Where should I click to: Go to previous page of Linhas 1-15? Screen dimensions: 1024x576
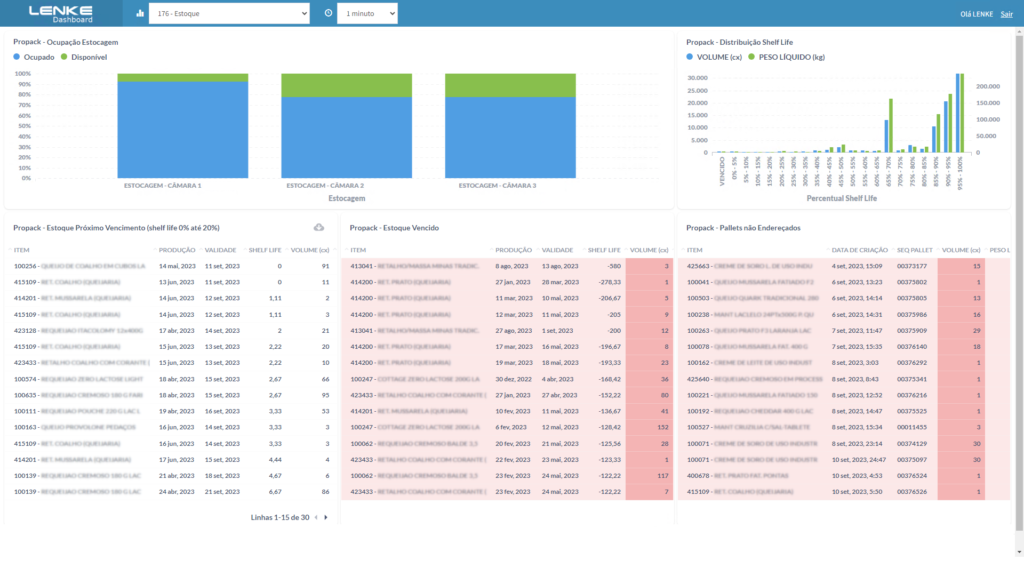[x=316, y=517]
